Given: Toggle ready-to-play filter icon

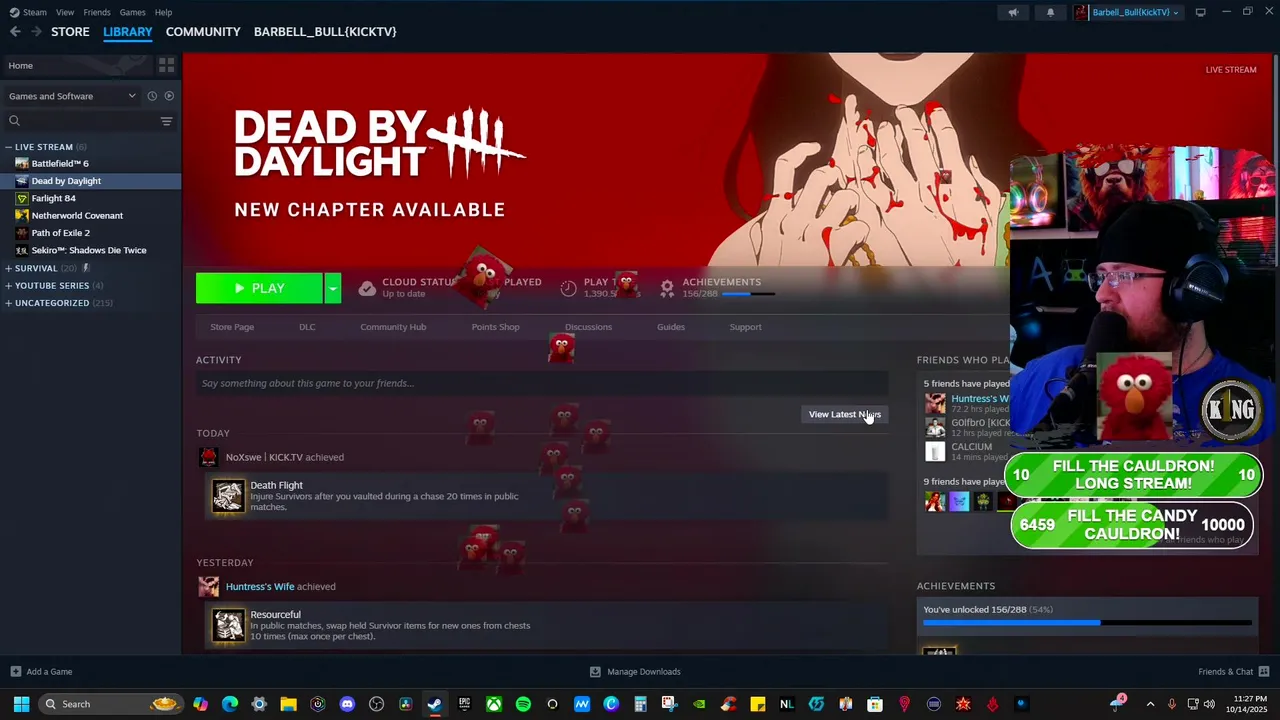Looking at the screenshot, I should pos(169,96).
